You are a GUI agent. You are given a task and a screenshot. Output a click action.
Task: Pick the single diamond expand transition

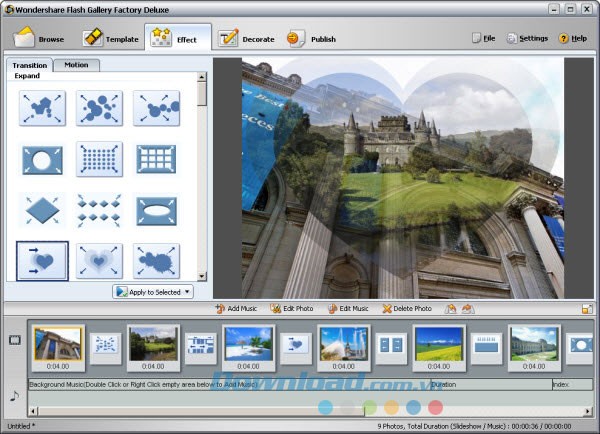click(42, 209)
